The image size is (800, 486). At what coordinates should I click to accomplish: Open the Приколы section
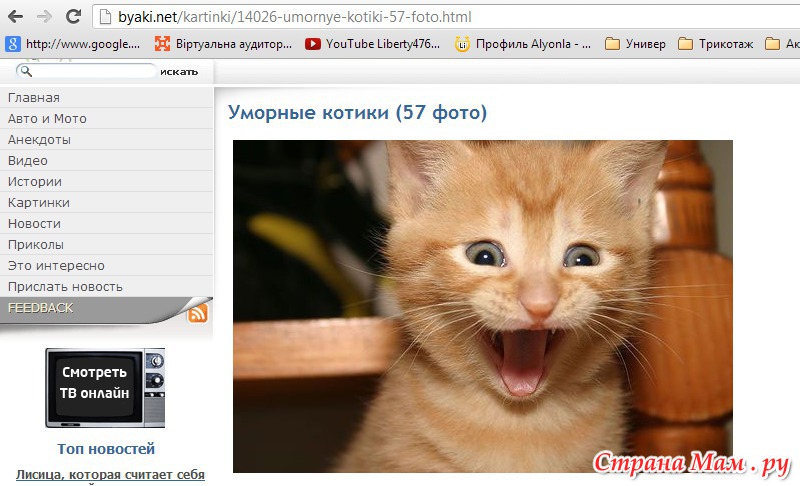click(106, 244)
